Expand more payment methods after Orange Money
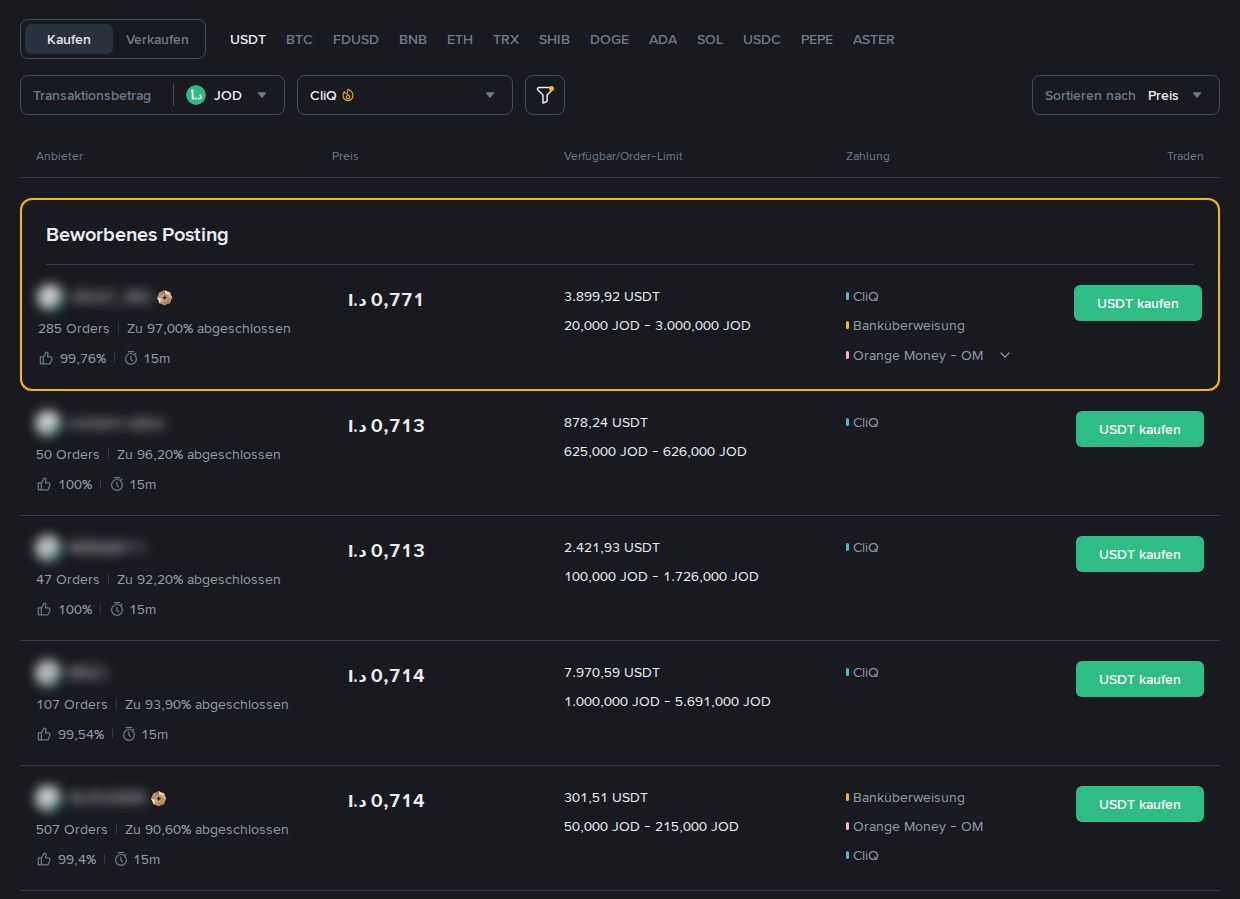The height and width of the screenshot is (899, 1240). point(1005,355)
